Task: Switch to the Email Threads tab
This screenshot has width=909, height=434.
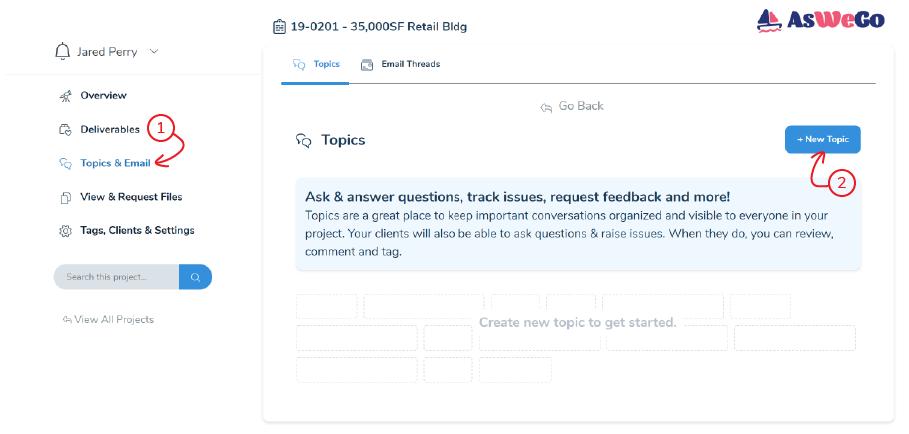Action: (x=400, y=64)
